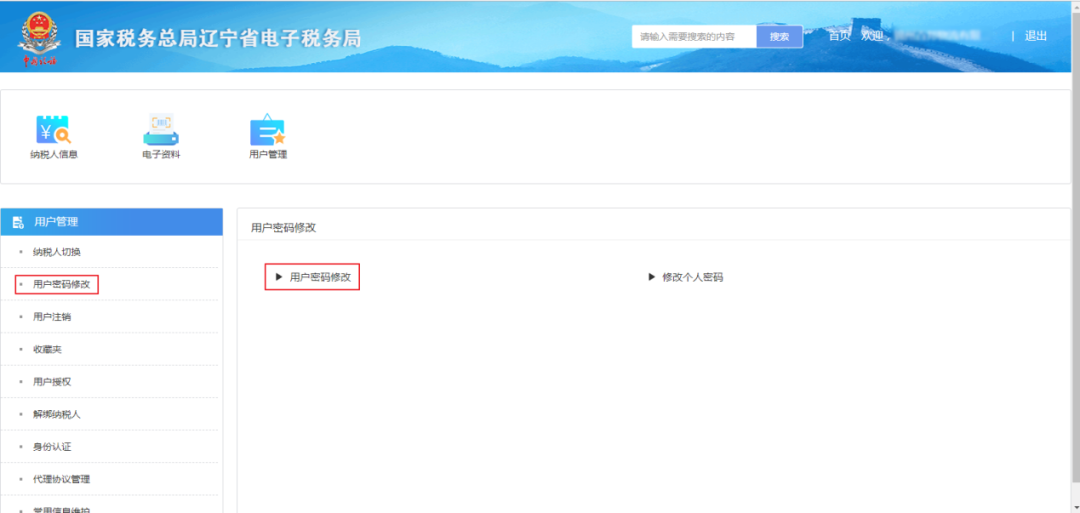
Task: Go to 首页 link in header
Action: click(x=839, y=36)
